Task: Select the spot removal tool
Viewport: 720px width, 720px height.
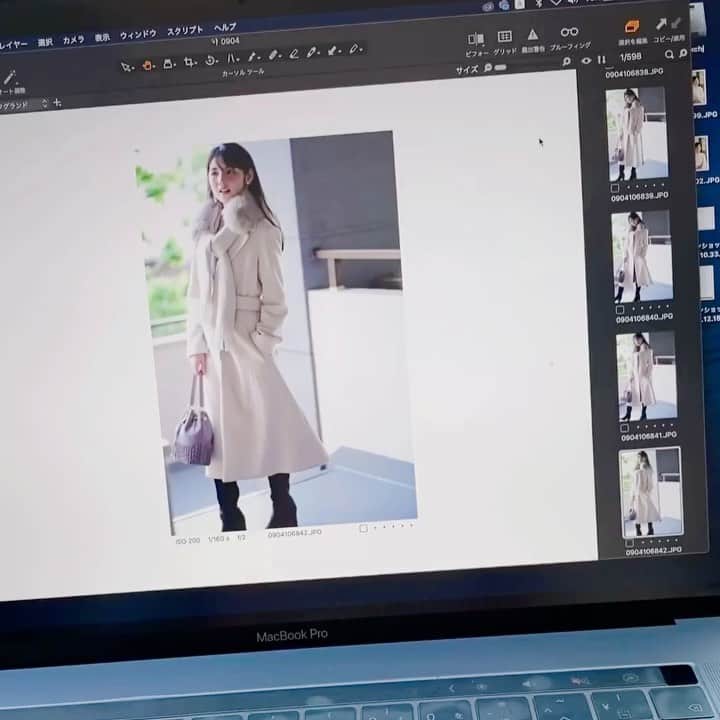Action: 253,56
